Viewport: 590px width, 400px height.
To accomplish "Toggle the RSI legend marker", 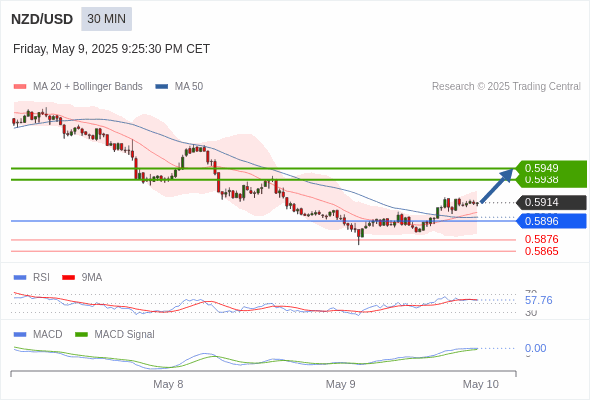I will click(x=20, y=278).
